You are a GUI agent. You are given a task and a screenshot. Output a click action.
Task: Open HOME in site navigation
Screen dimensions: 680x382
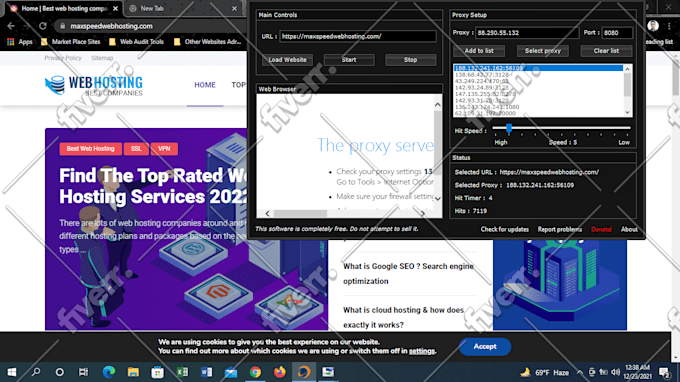coord(205,85)
